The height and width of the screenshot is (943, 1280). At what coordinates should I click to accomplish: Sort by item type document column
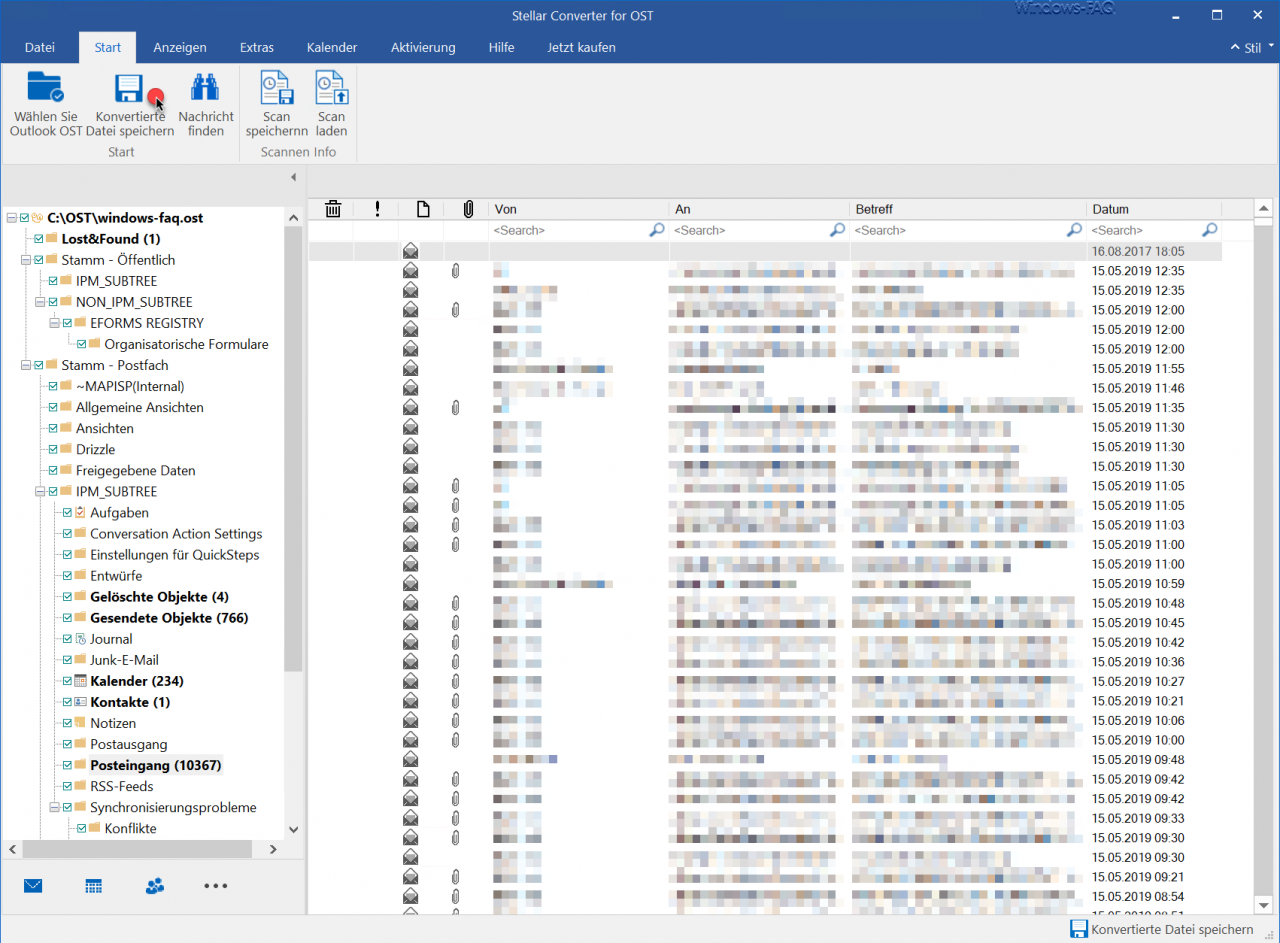pyautogui.click(x=423, y=209)
